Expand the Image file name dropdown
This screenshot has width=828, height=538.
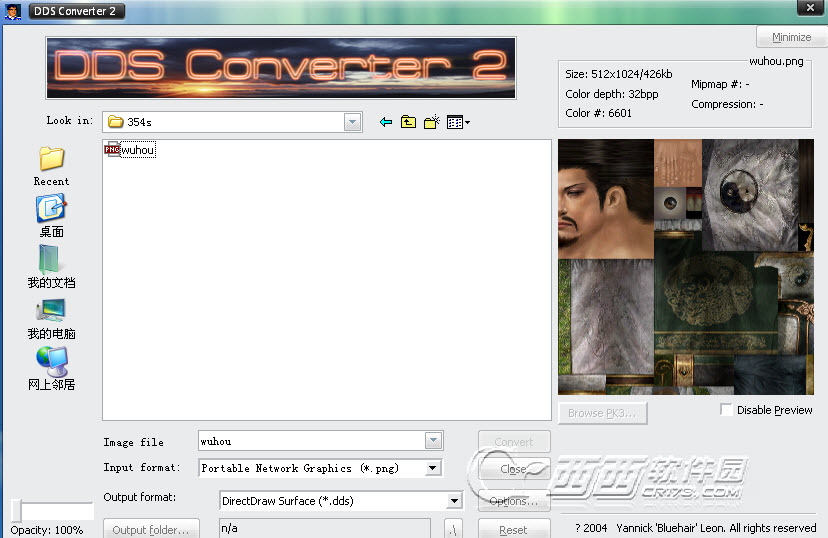point(433,440)
